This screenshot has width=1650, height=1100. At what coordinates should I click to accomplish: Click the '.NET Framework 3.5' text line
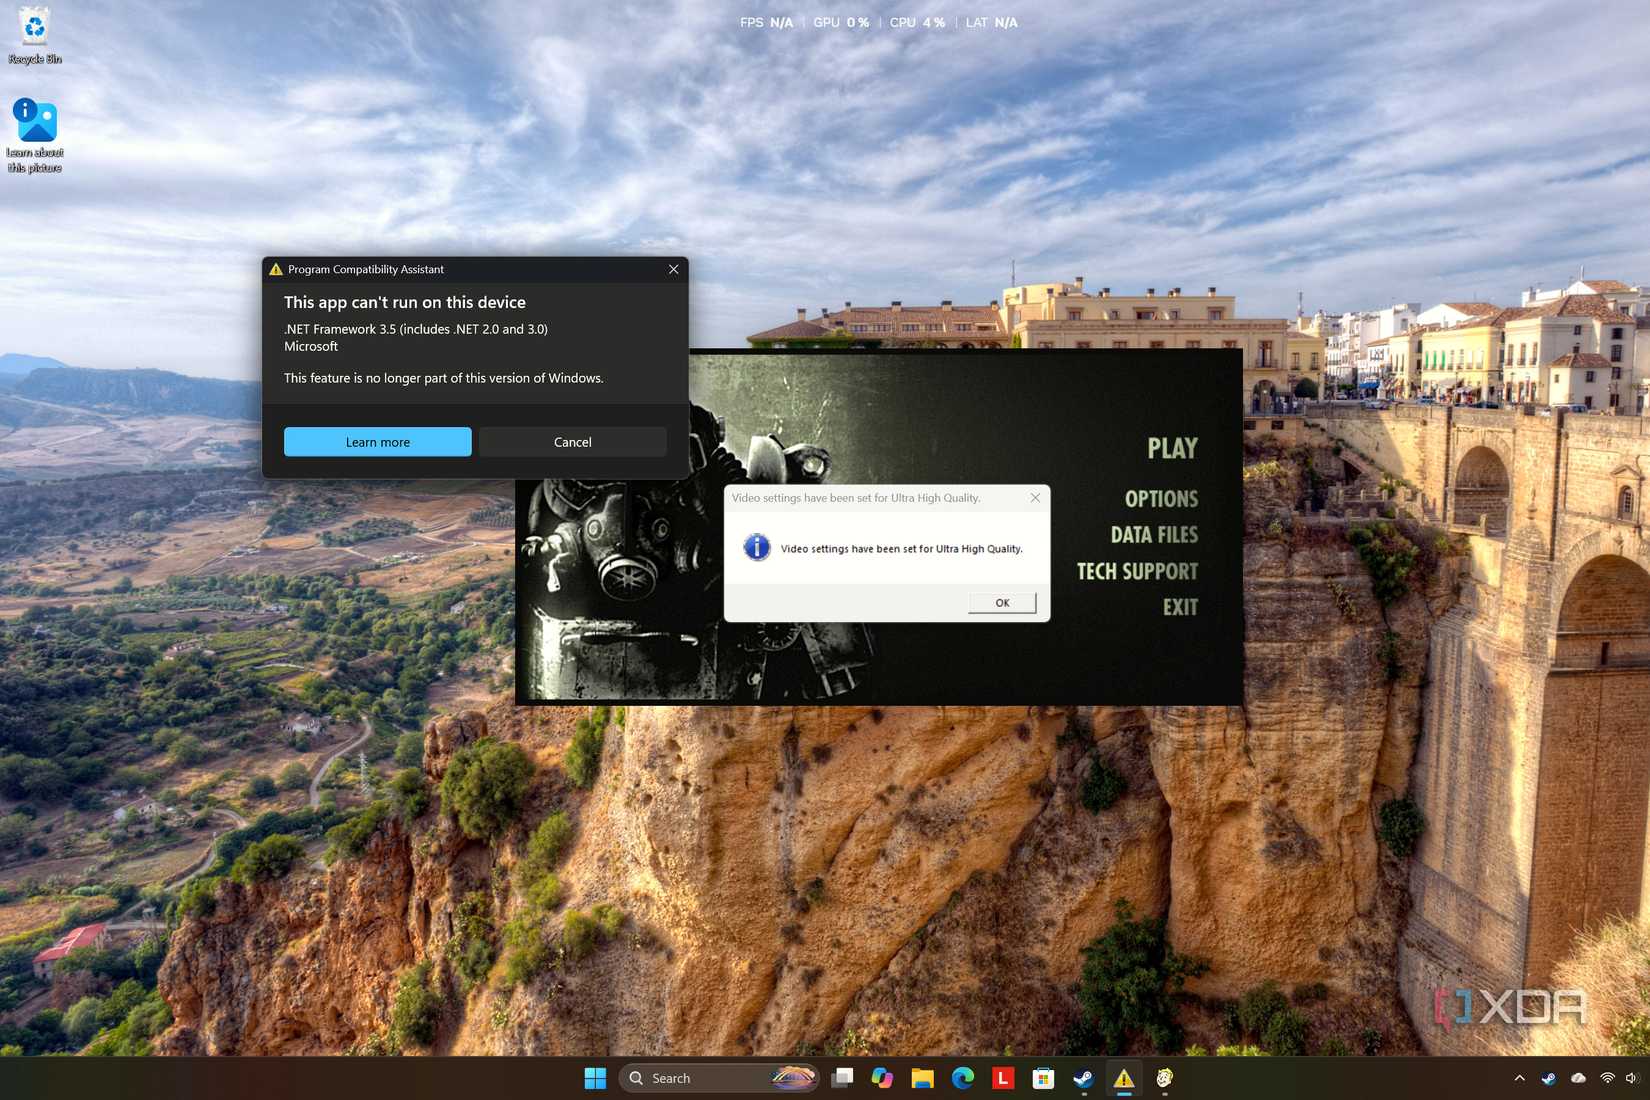[415, 329]
